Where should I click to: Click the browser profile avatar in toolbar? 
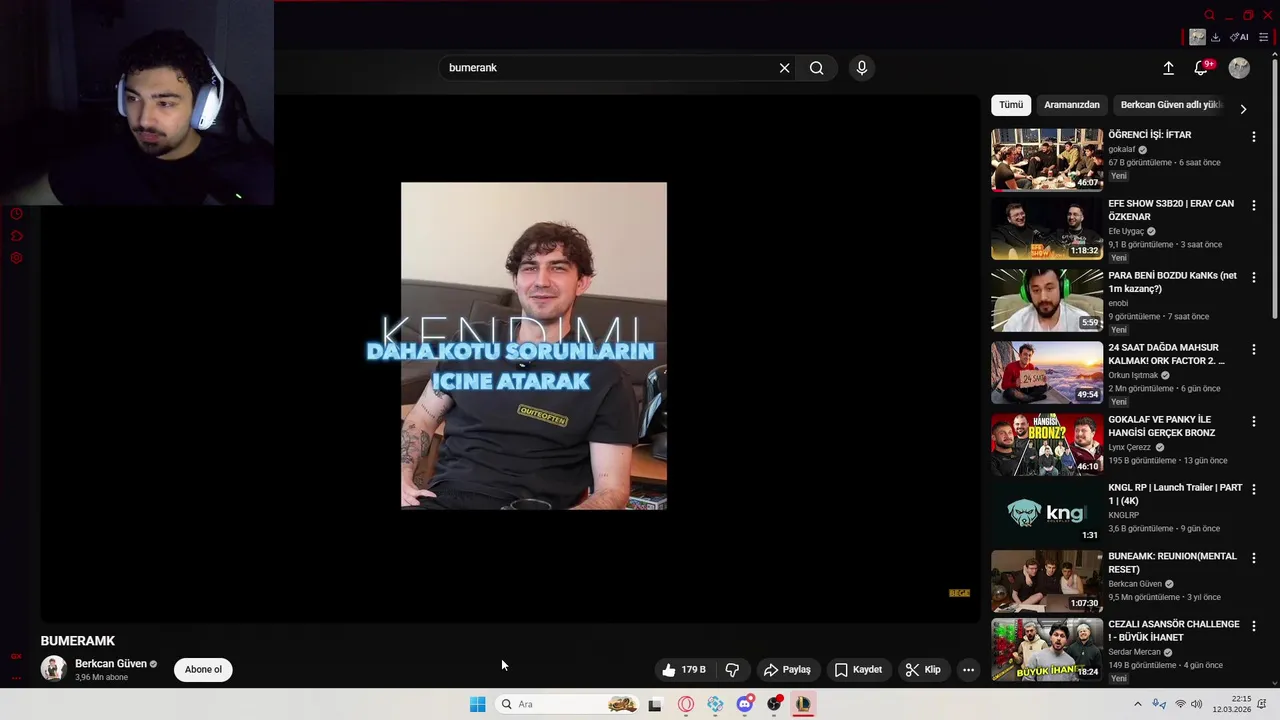(1197, 37)
